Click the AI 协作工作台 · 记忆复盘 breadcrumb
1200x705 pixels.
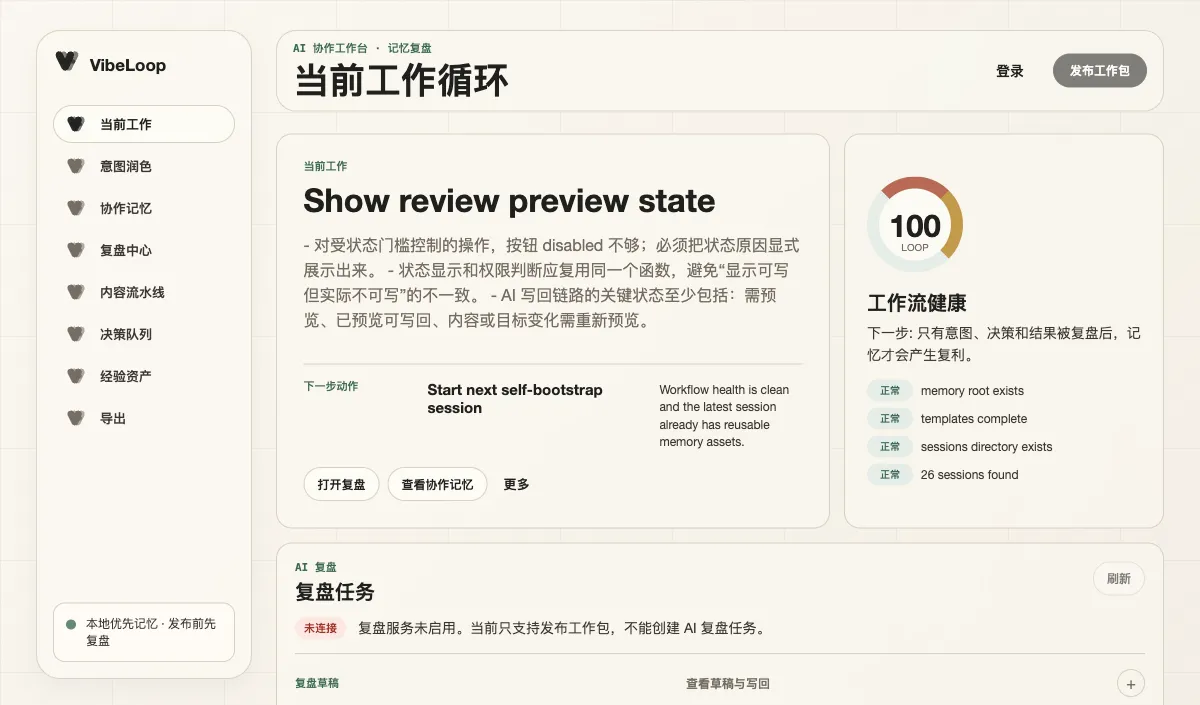(362, 48)
